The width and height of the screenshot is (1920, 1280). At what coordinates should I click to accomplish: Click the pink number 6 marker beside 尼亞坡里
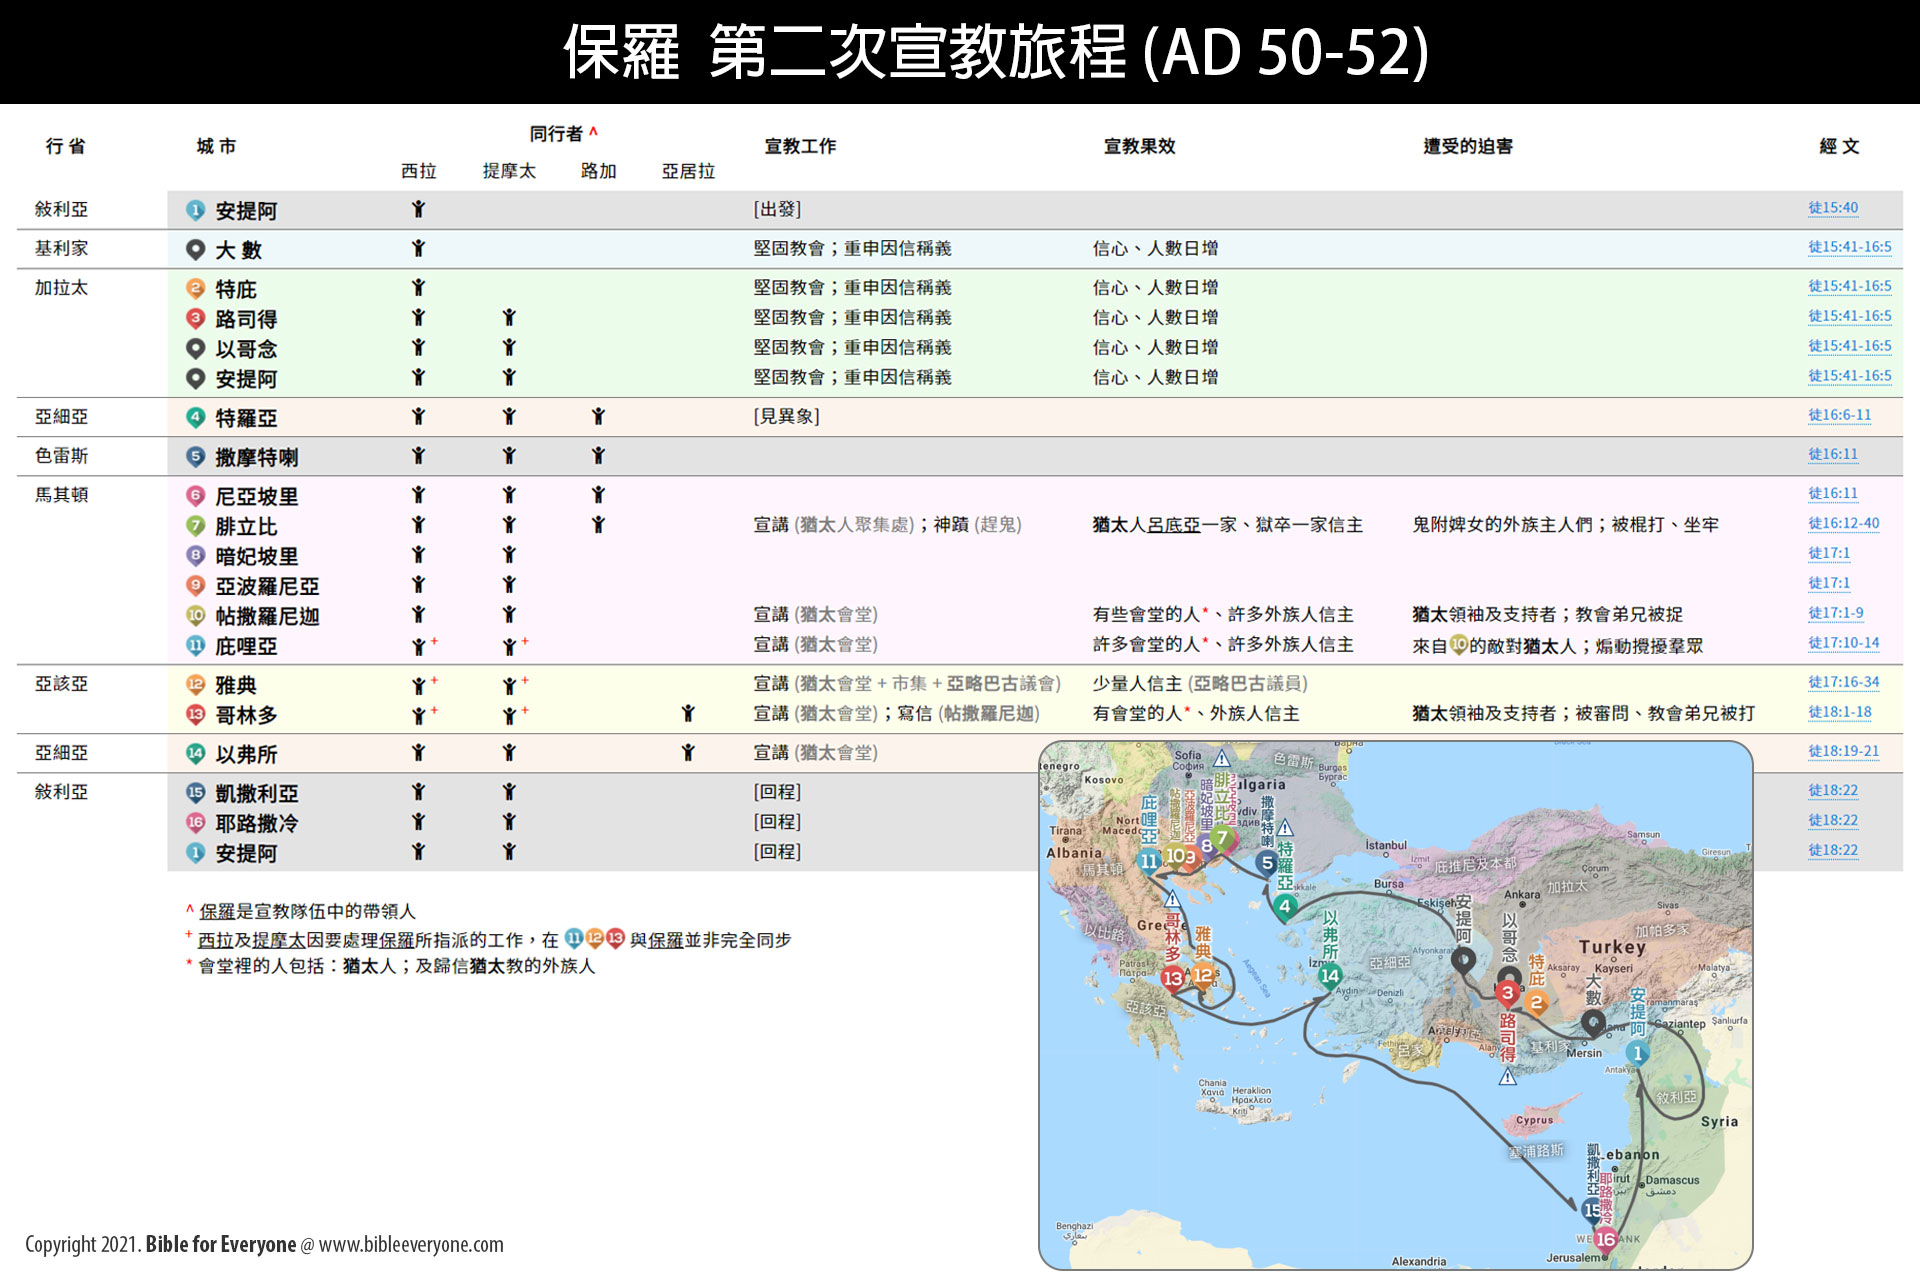point(195,495)
